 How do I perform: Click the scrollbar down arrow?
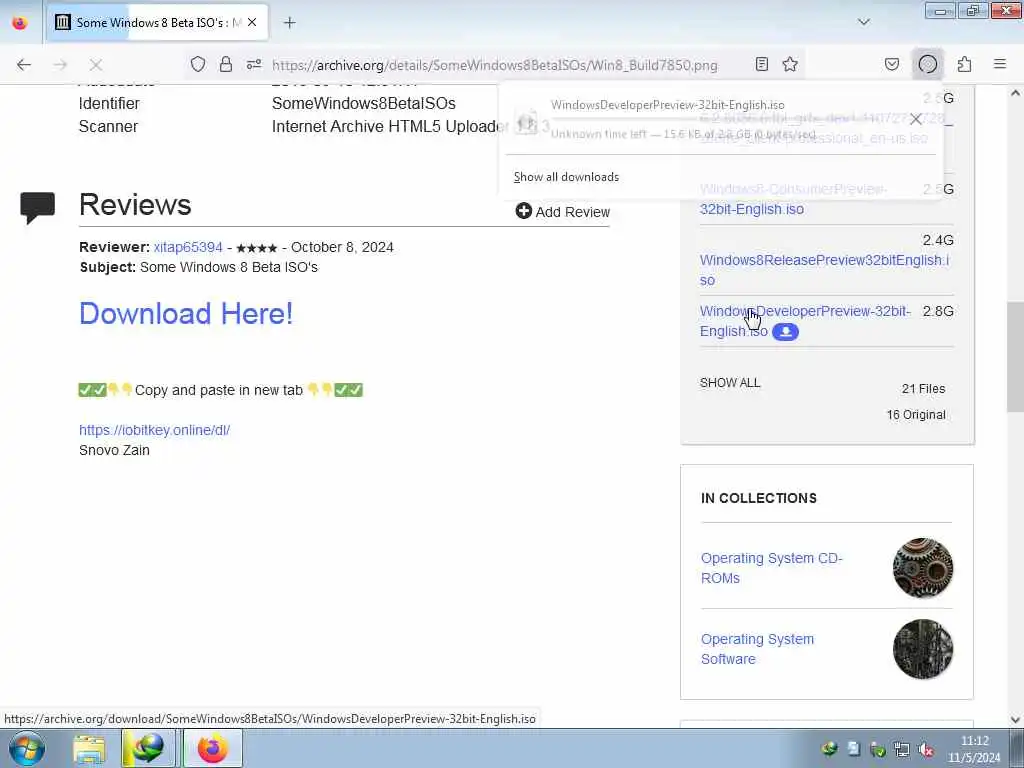point(1015,720)
